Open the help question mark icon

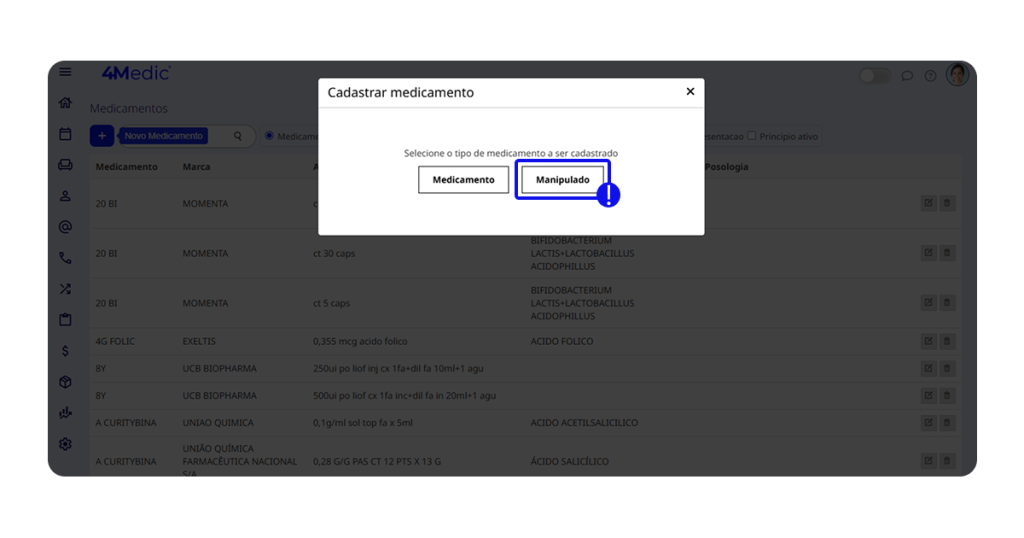[930, 76]
